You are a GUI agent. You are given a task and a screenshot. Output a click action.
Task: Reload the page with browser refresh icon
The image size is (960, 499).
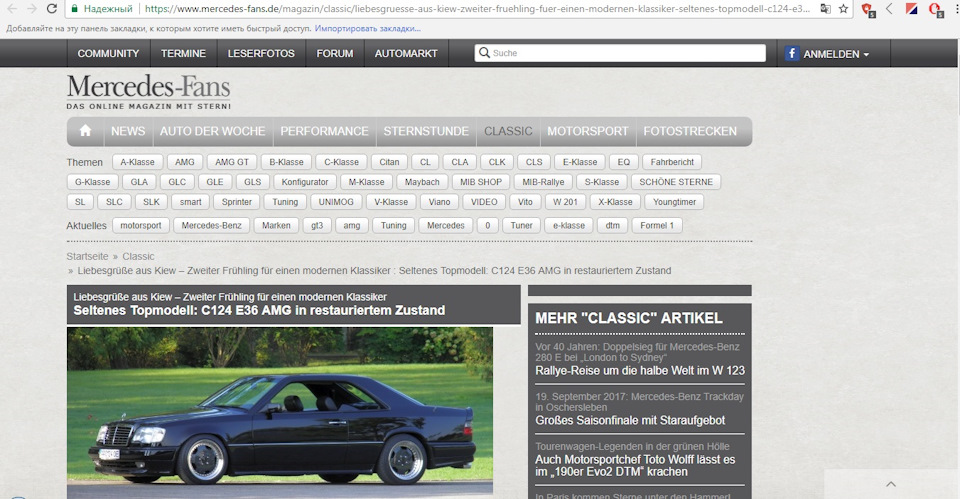tap(52, 9)
